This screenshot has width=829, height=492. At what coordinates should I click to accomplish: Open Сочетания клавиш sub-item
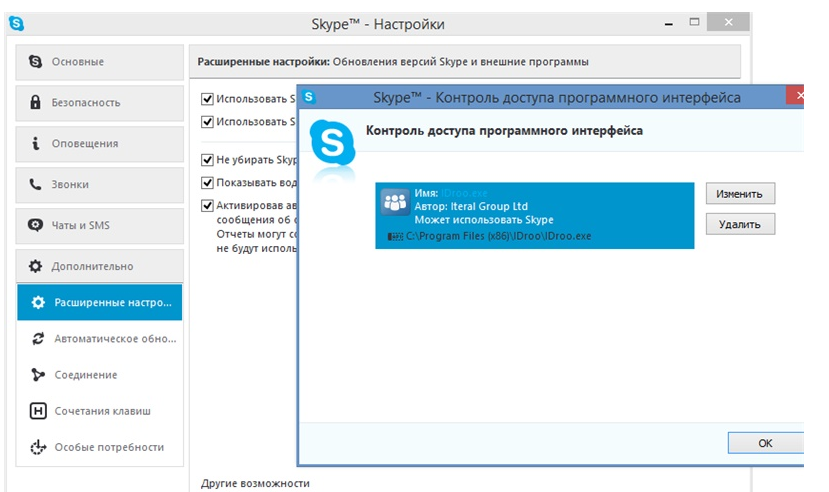[99, 411]
